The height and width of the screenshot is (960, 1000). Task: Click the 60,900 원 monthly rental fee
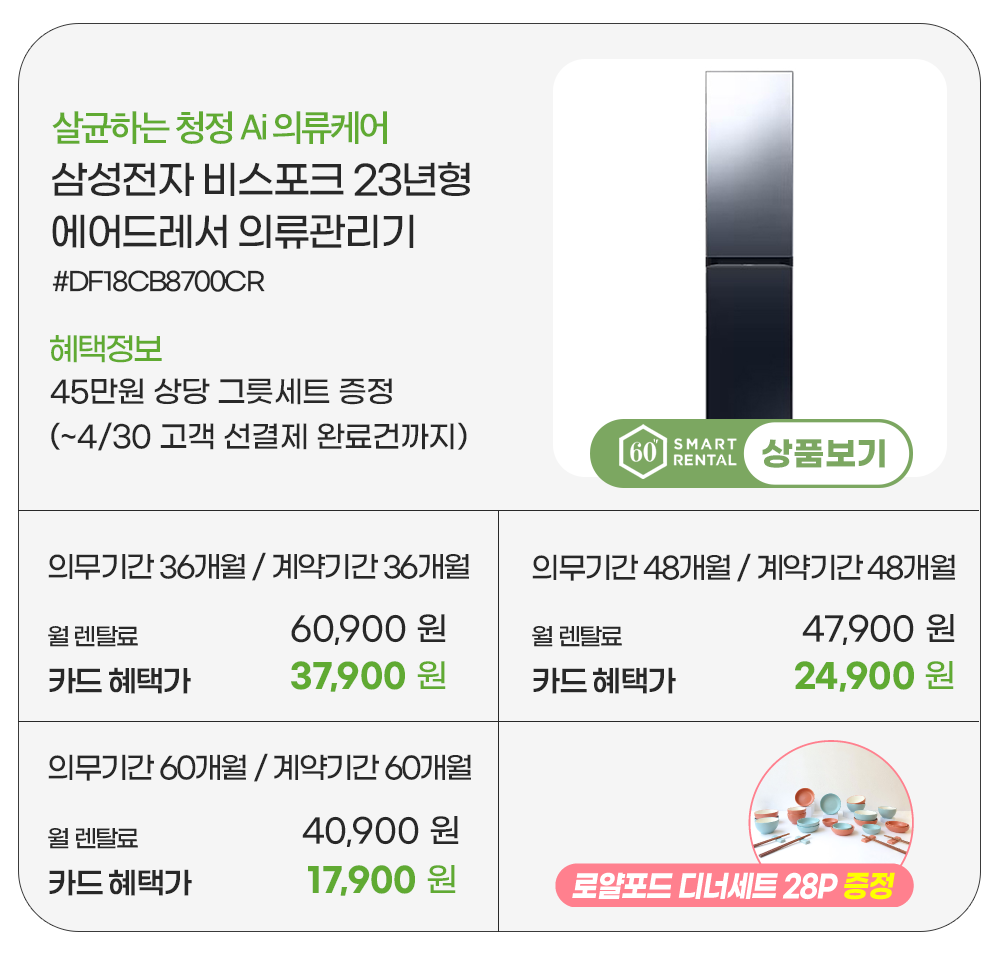click(367, 630)
